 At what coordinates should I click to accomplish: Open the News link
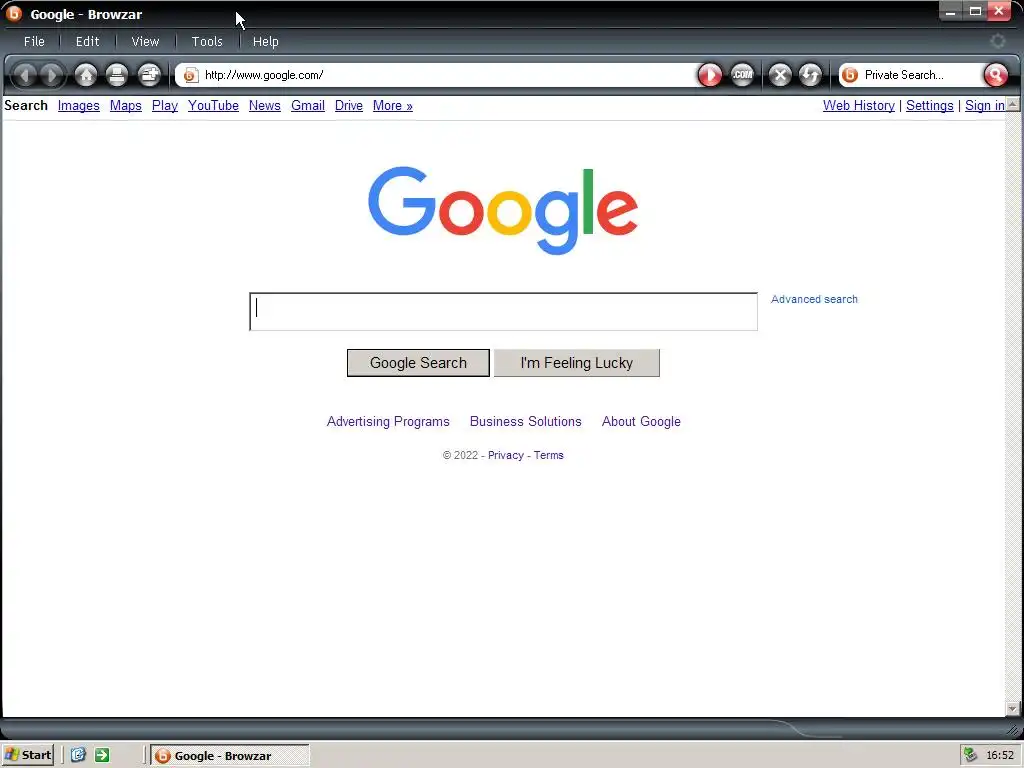pos(264,106)
